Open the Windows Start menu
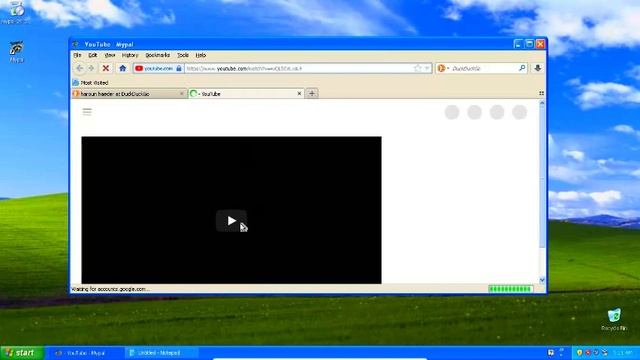Viewport: 640px width, 360px height. point(21,353)
